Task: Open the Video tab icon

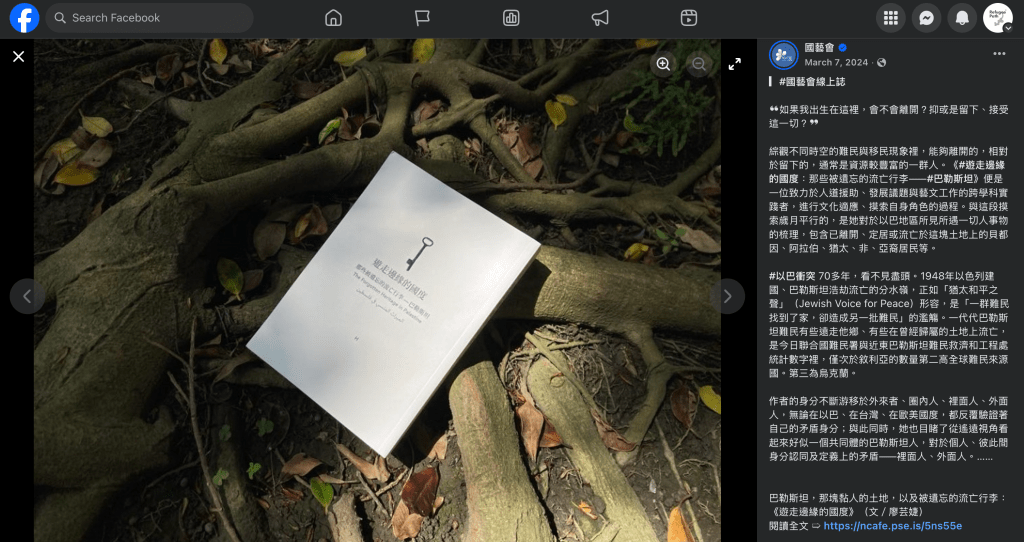Action: (x=689, y=18)
